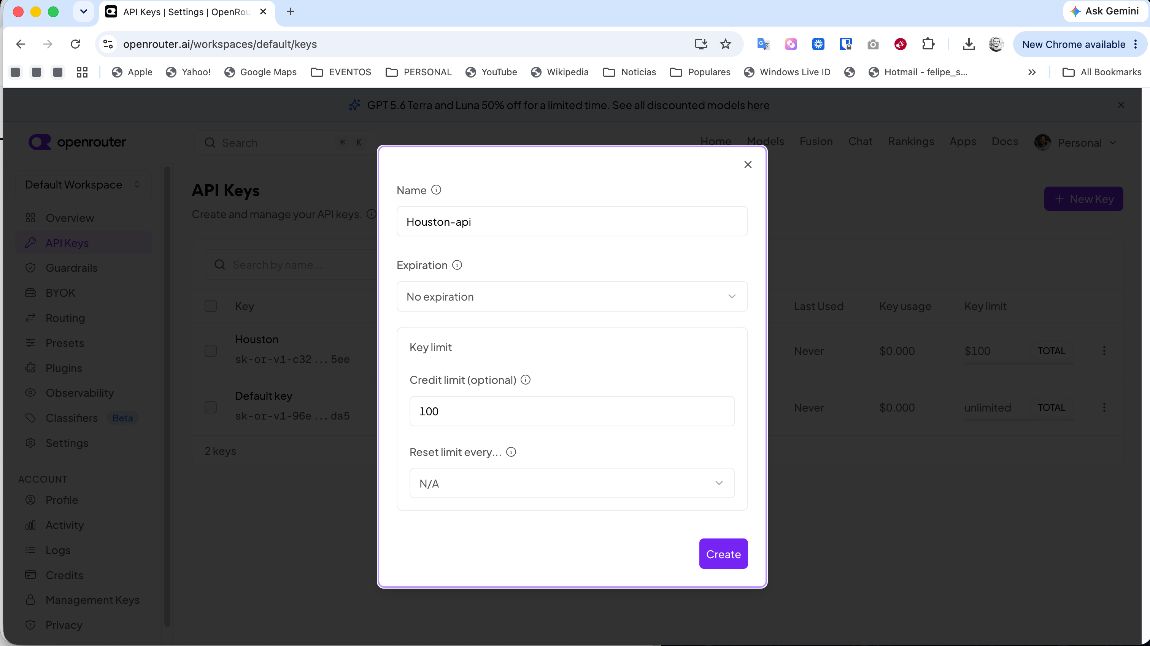
Task: Go back in browser history
Action: tap(21, 44)
